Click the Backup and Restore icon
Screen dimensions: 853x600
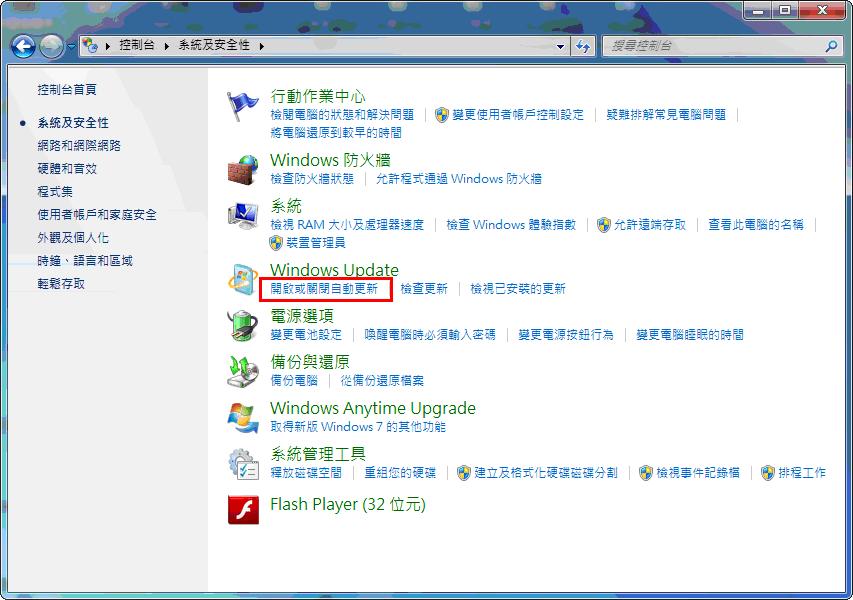click(x=243, y=372)
